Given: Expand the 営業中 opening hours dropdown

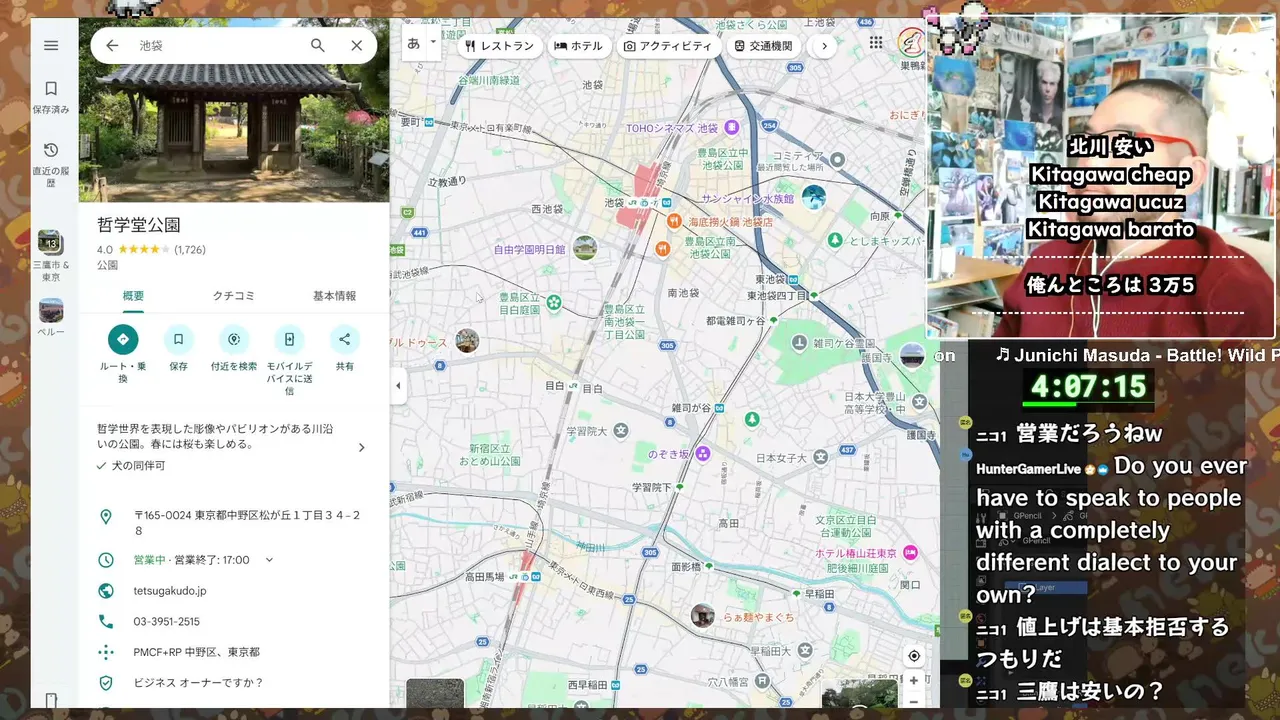Looking at the screenshot, I should [x=269, y=560].
